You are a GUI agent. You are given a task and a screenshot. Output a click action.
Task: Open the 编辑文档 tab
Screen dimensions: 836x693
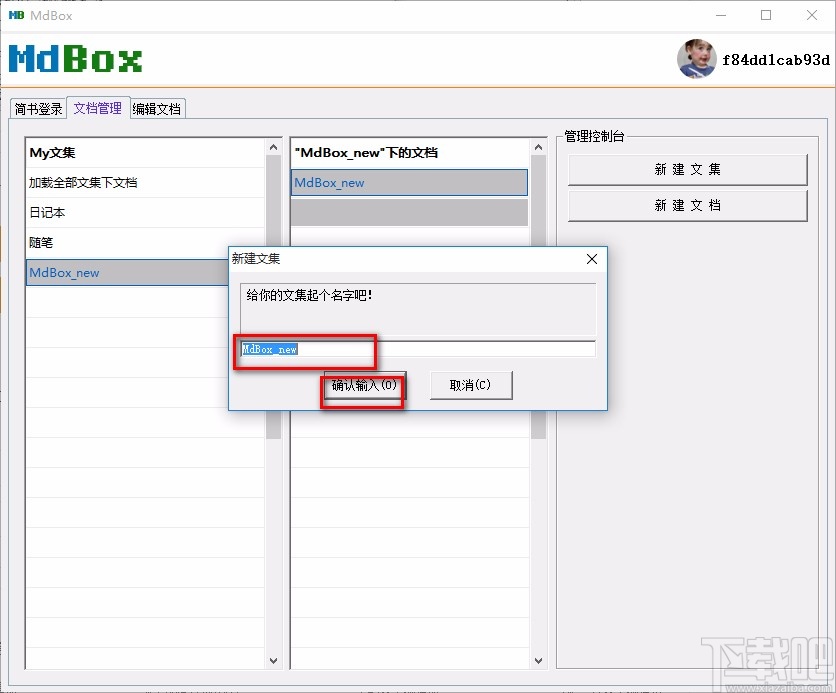click(x=156, y=108)
